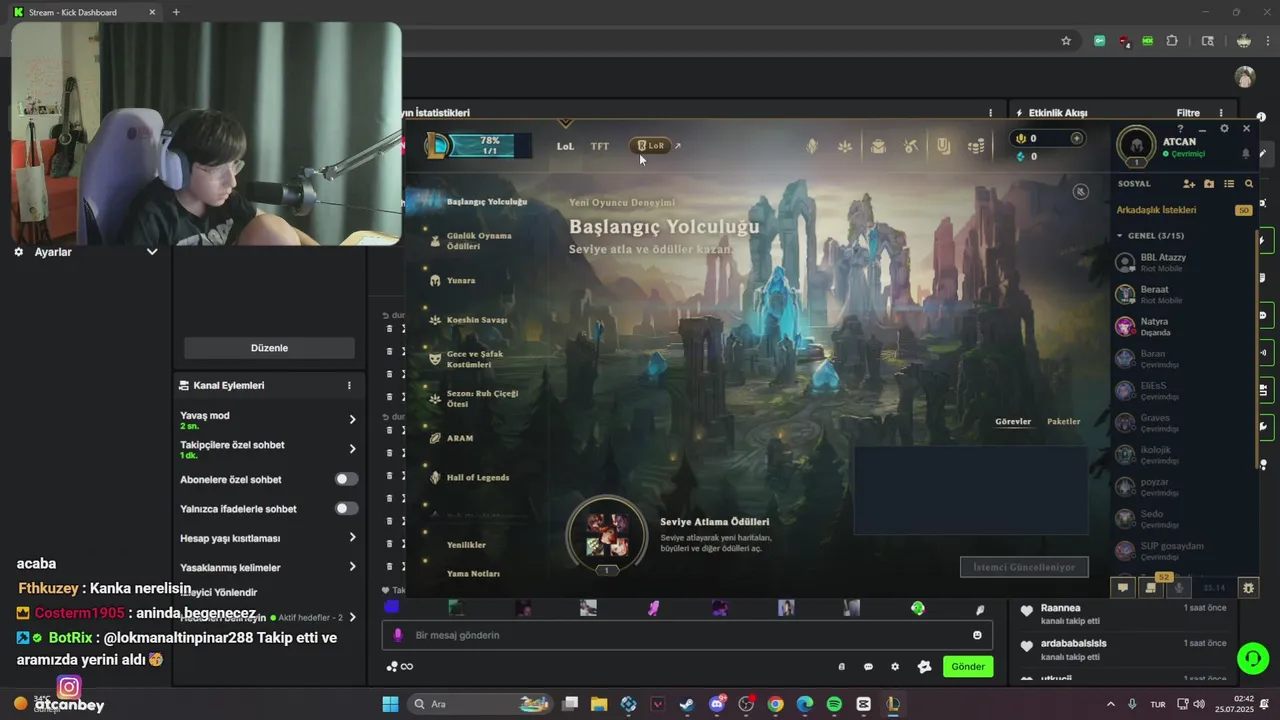Open Spotify from the taskbar
The height and width of the screenshot is (720, 1280).
click(834, 704)
